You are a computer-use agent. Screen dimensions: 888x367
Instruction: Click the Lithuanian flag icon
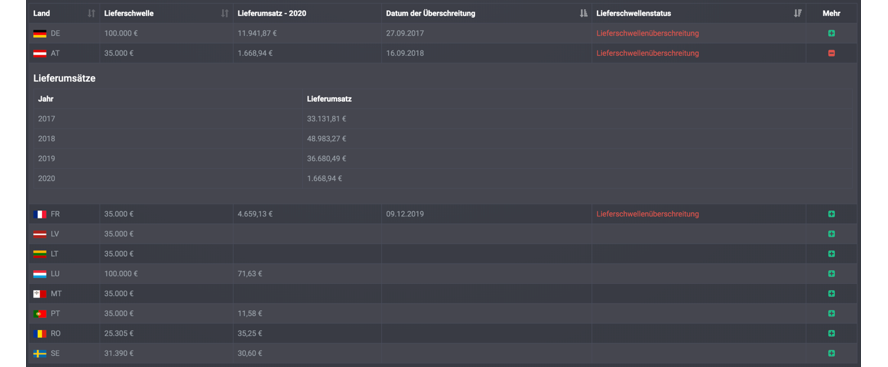(40, 254)
